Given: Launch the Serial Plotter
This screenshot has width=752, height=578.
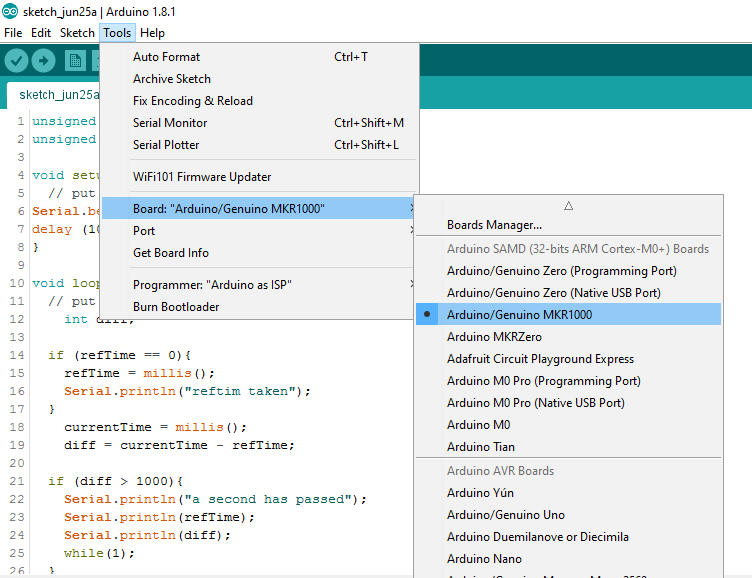Looking at the screenshot, I should pos(166,145).
